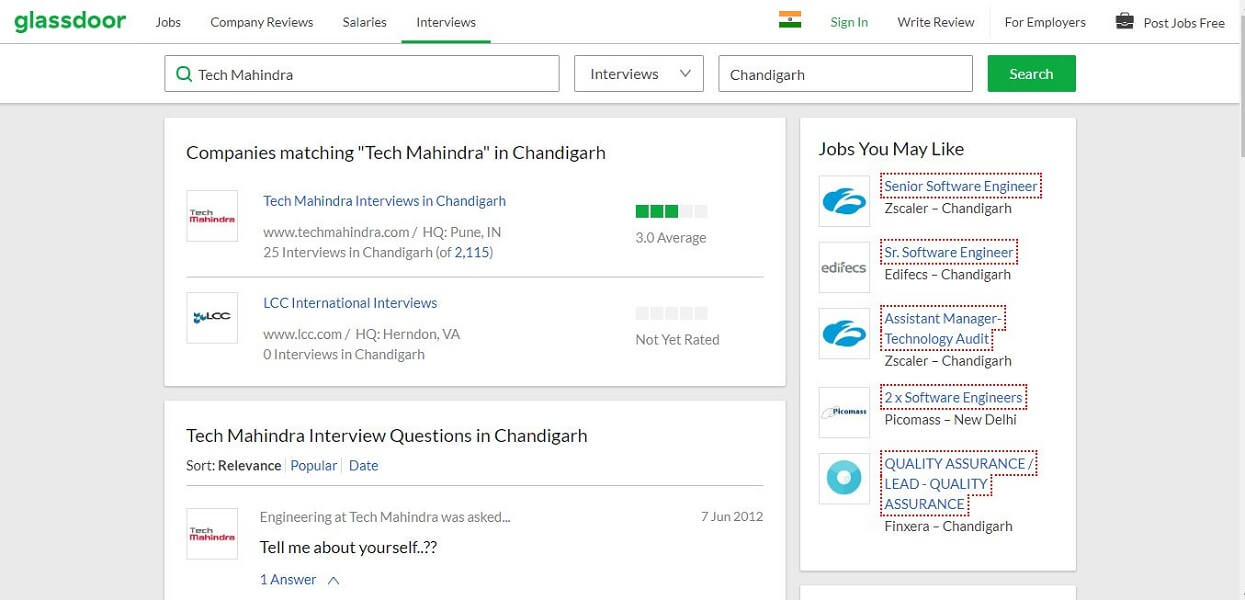
Task: Open Tech Mahindra Interviews in Chandigarh link
Action: (385, 201)
